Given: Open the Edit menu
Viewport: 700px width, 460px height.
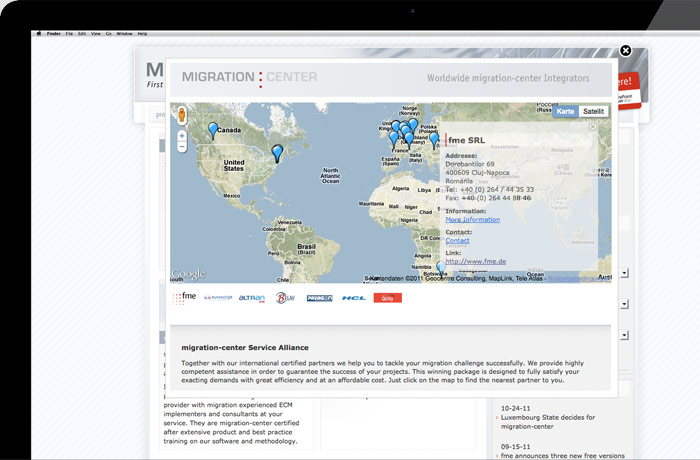Looking at the screenshot, I should click(82, 33).
